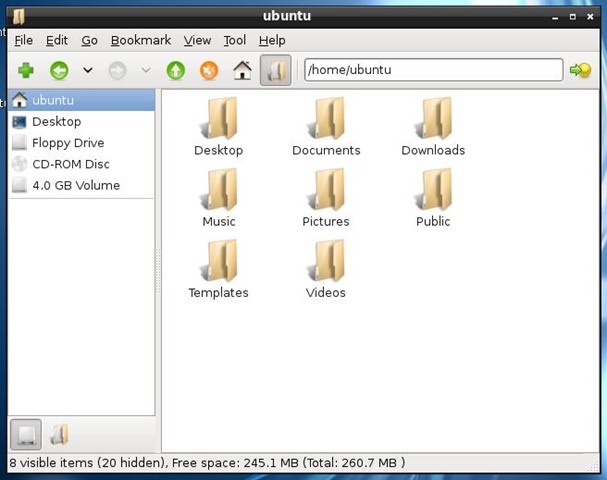Open the Bookmark menu
The width and height of the screenshot is (607, 480).
coord(141,40)
